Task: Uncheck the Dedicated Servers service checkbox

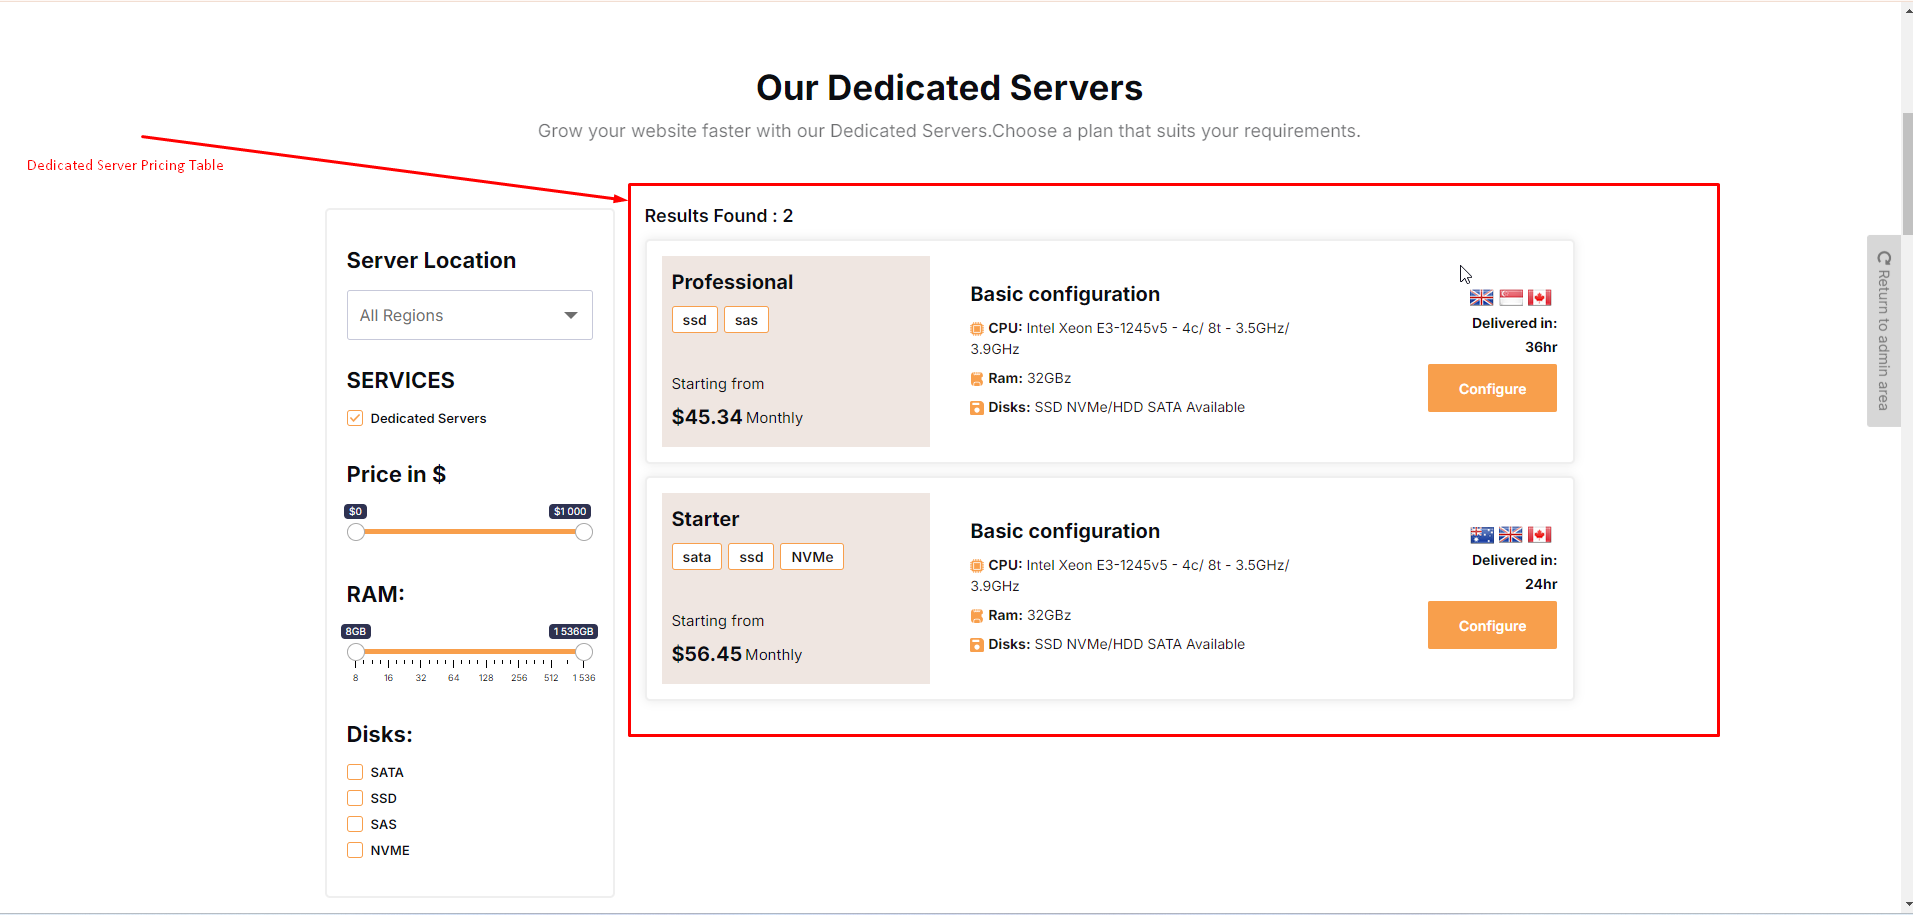Action: [355, 418]
